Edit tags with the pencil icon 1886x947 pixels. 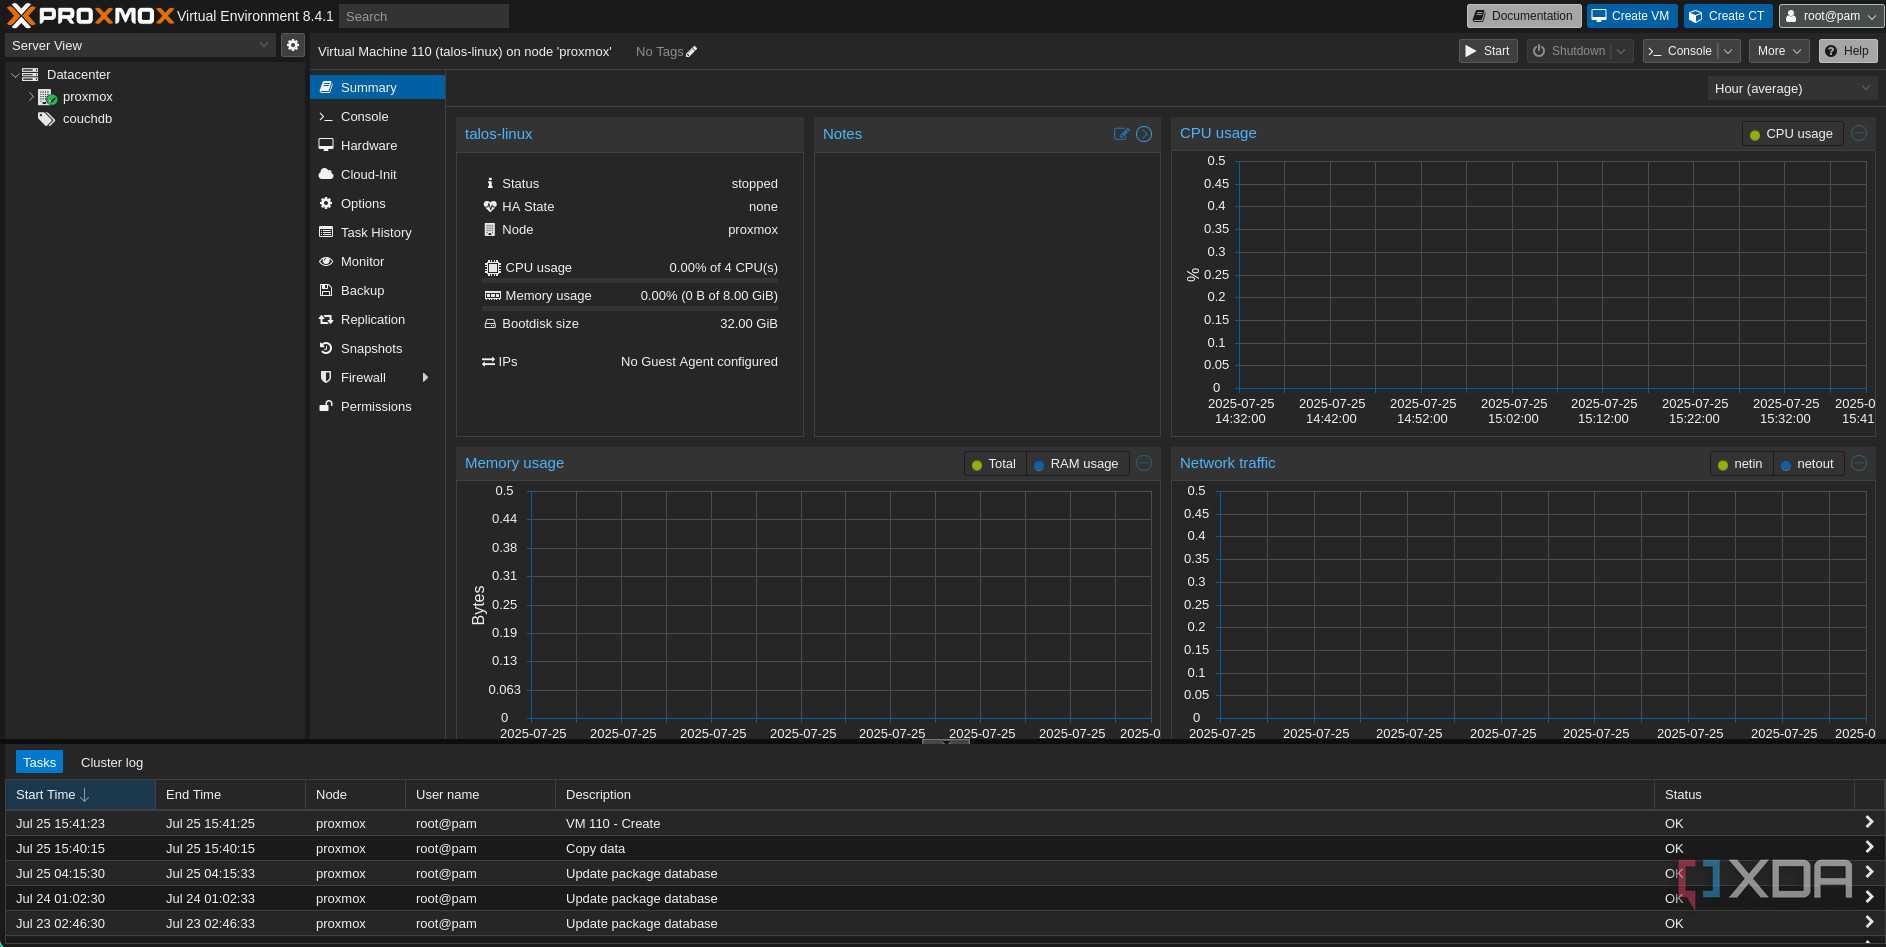tap(692, 52)
